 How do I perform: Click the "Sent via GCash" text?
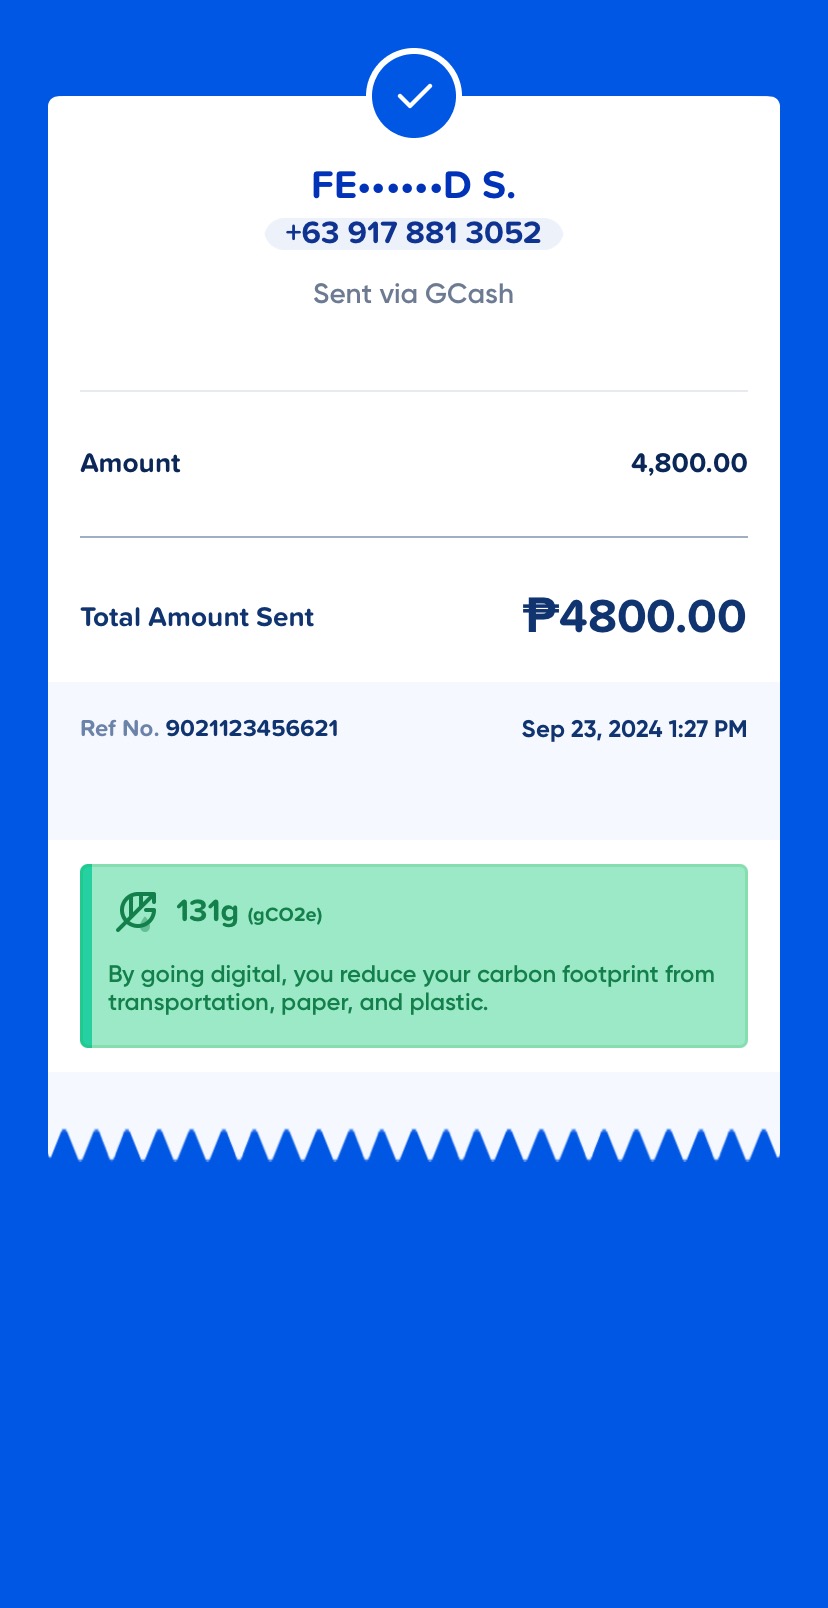(x=413, y=294)
